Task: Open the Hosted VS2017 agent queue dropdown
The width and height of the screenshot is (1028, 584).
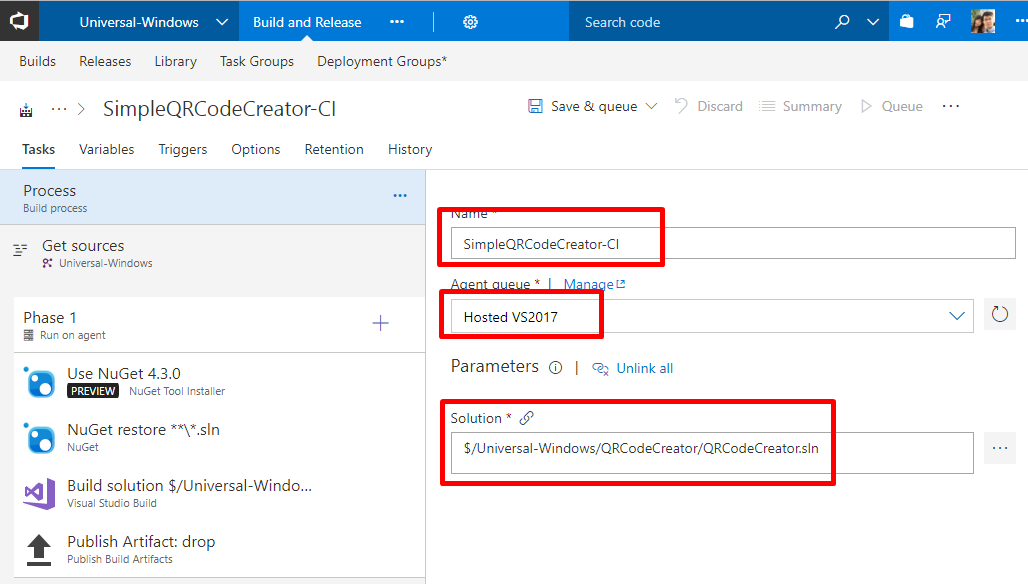Action: point(712,317)
